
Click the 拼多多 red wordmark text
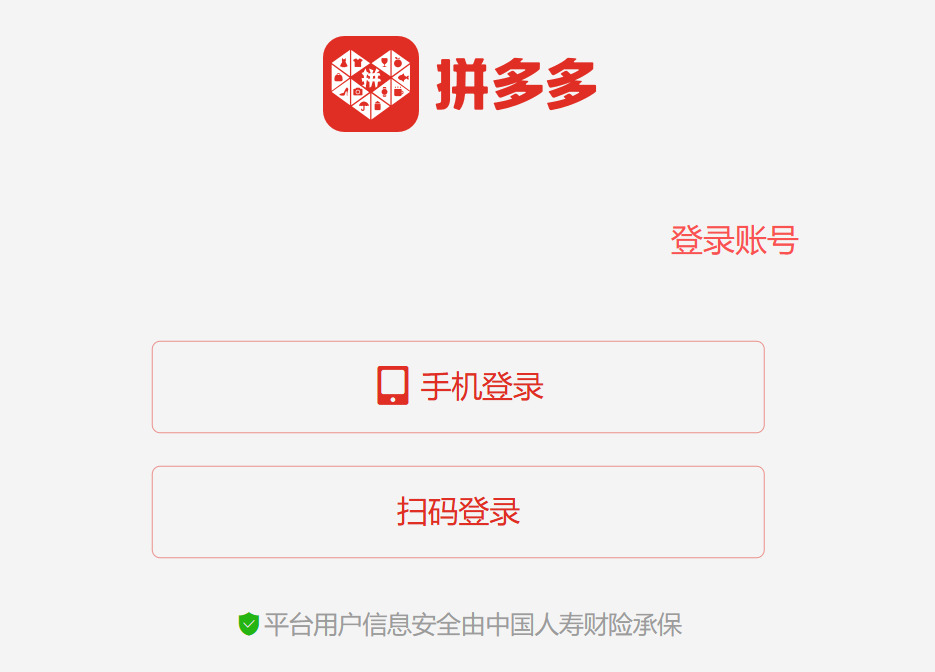coord(516,84)
